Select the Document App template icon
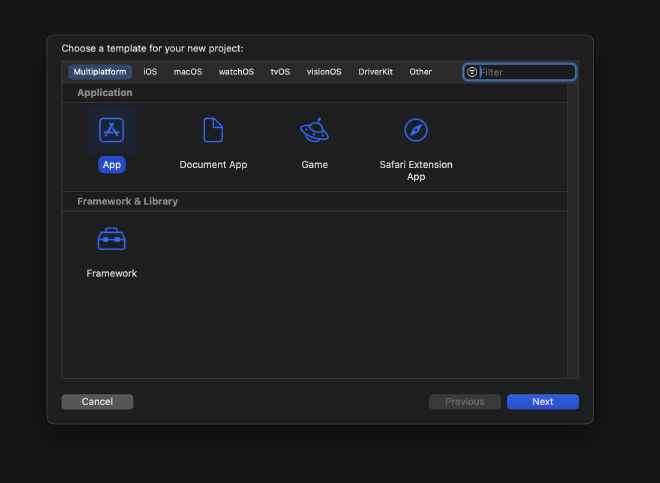This screenshot has height=483, width=660. (213, 130)
